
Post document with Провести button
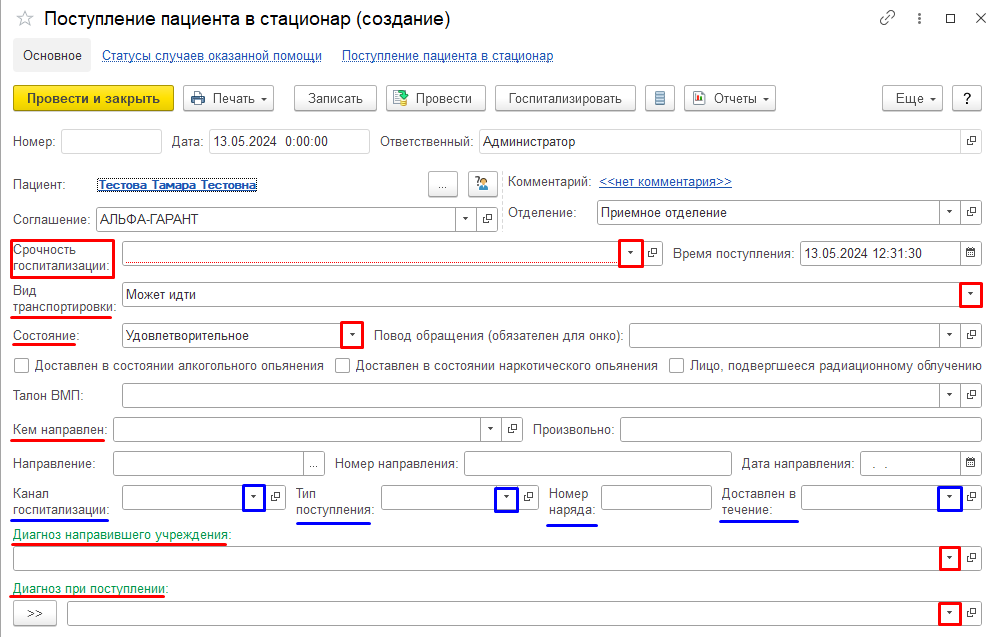[435, 98]
